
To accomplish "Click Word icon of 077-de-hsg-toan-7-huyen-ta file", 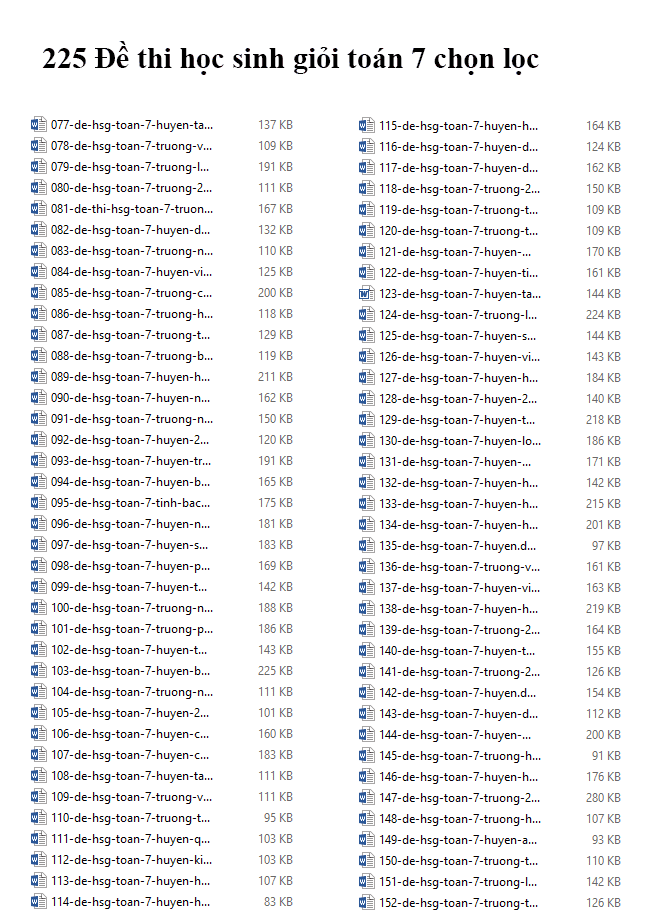I will click(39, 125).
